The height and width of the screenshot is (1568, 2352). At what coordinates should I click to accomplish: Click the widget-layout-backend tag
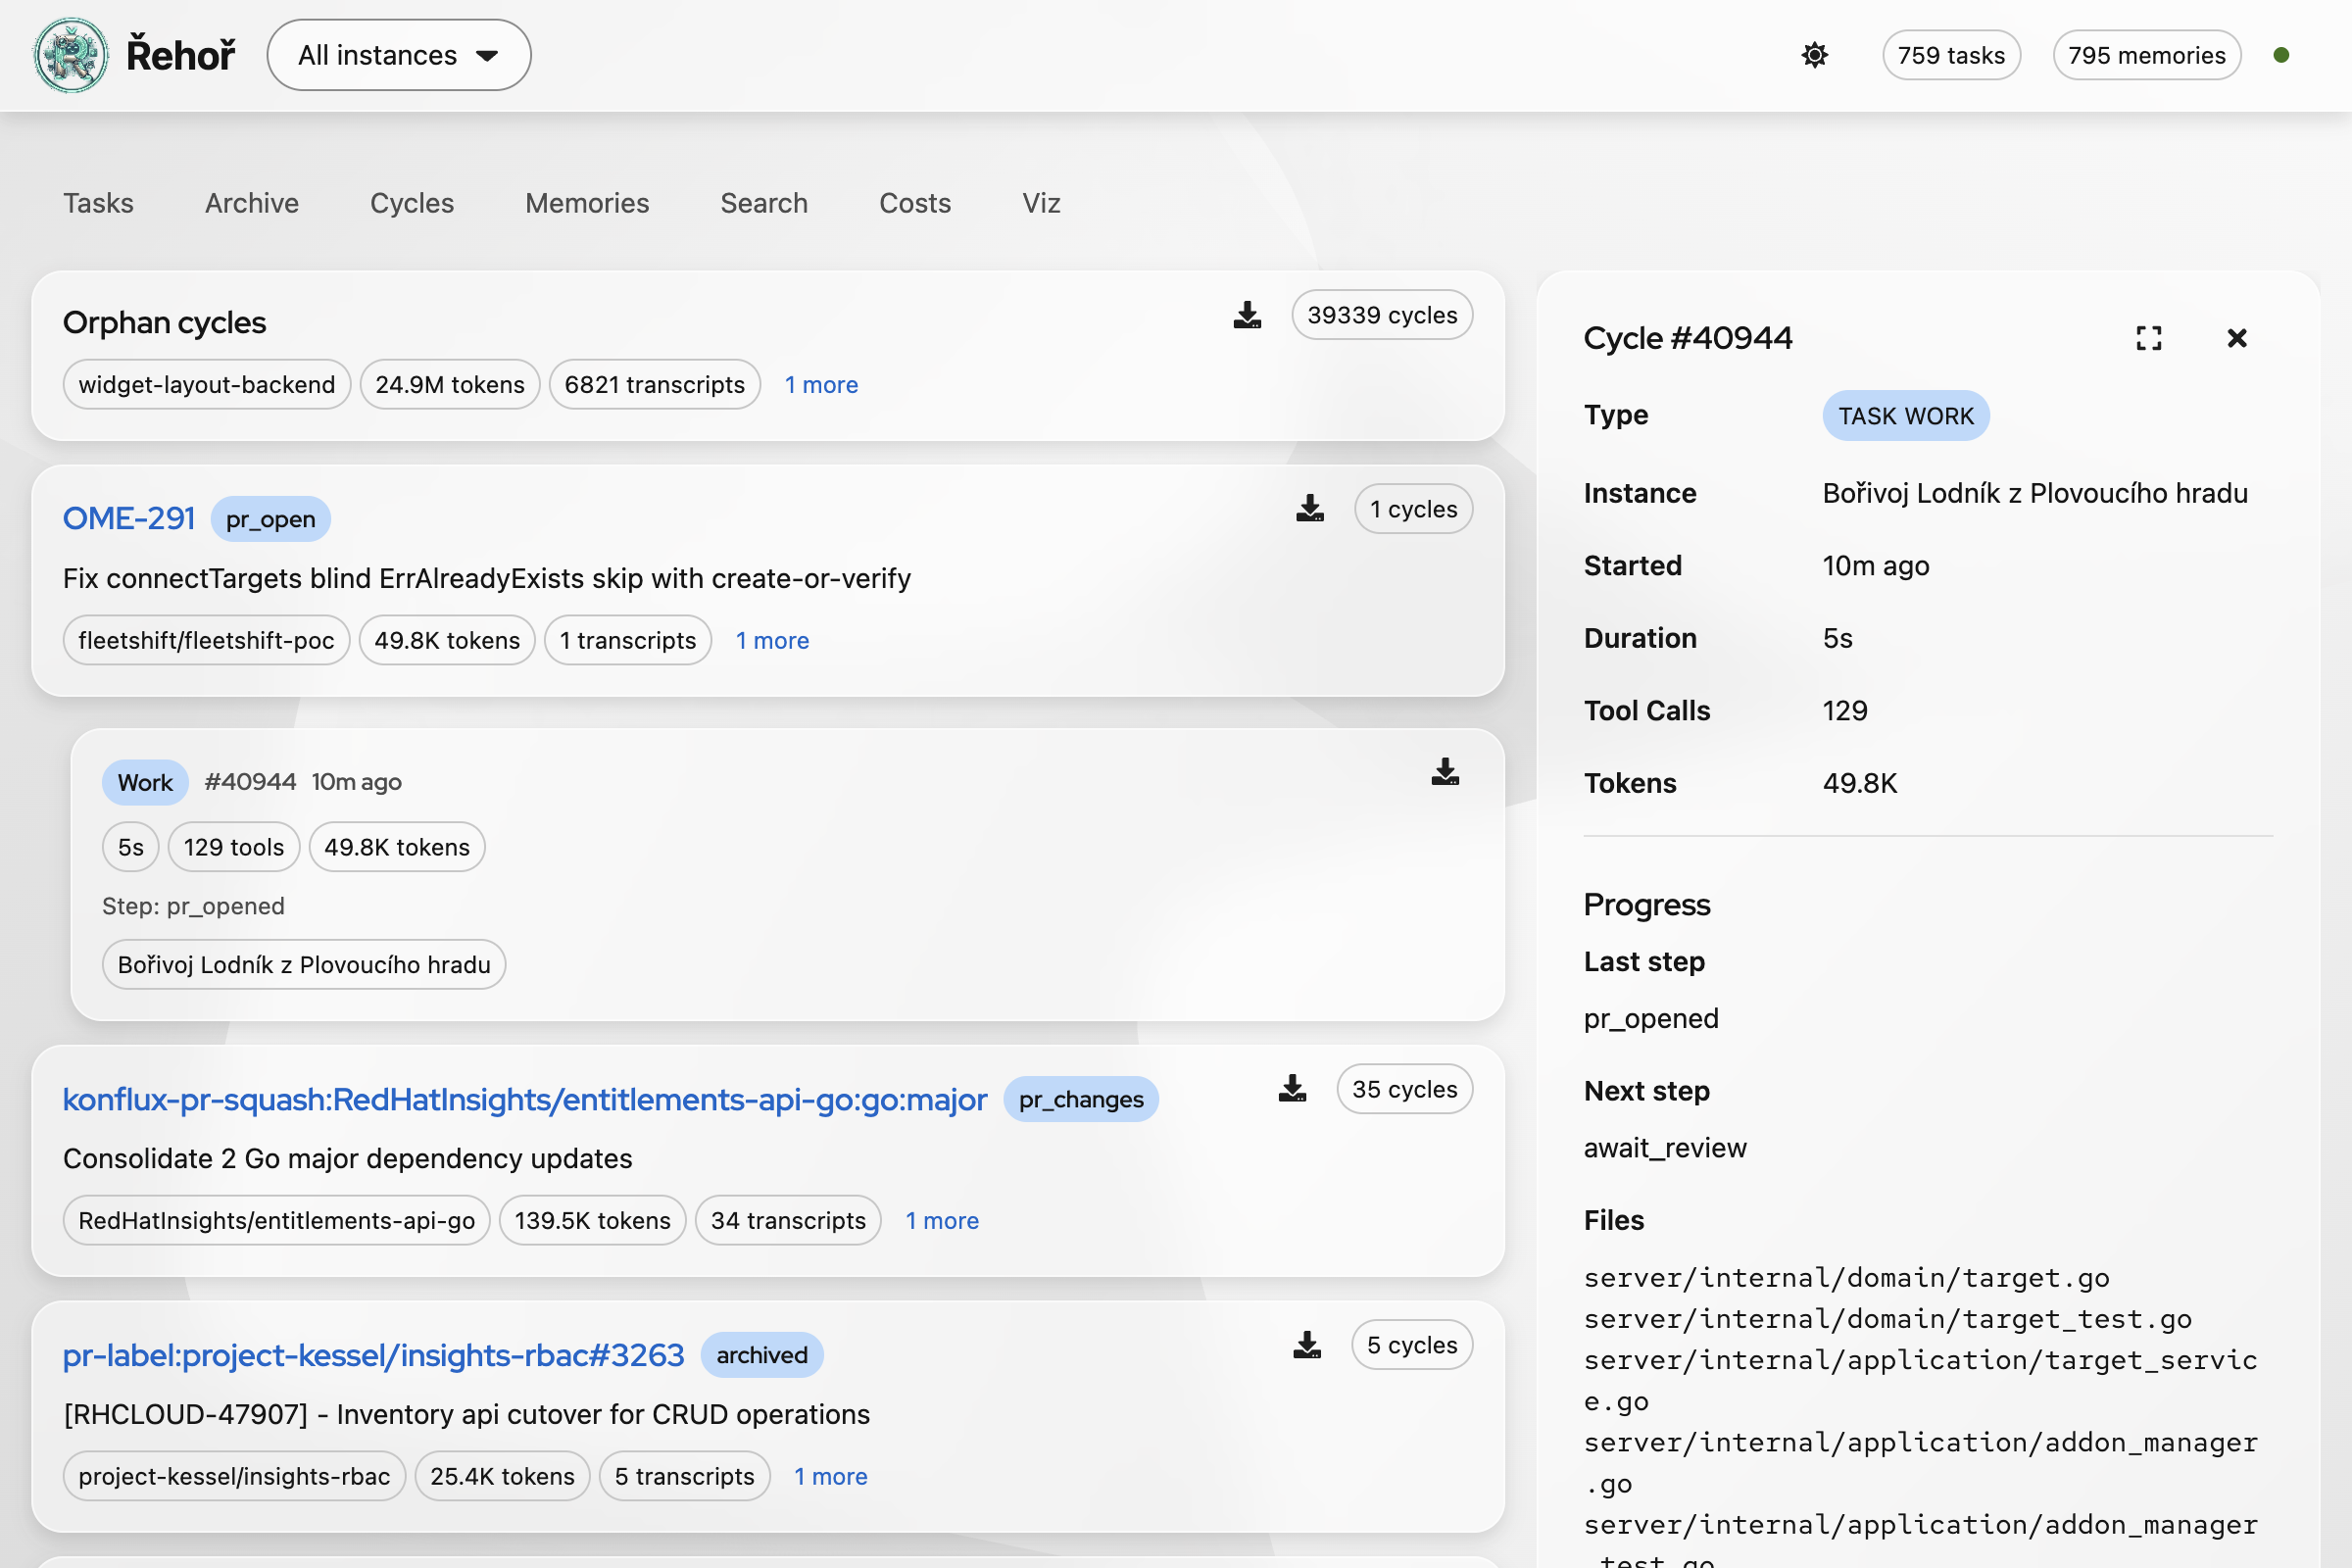(x=207, y=385)
